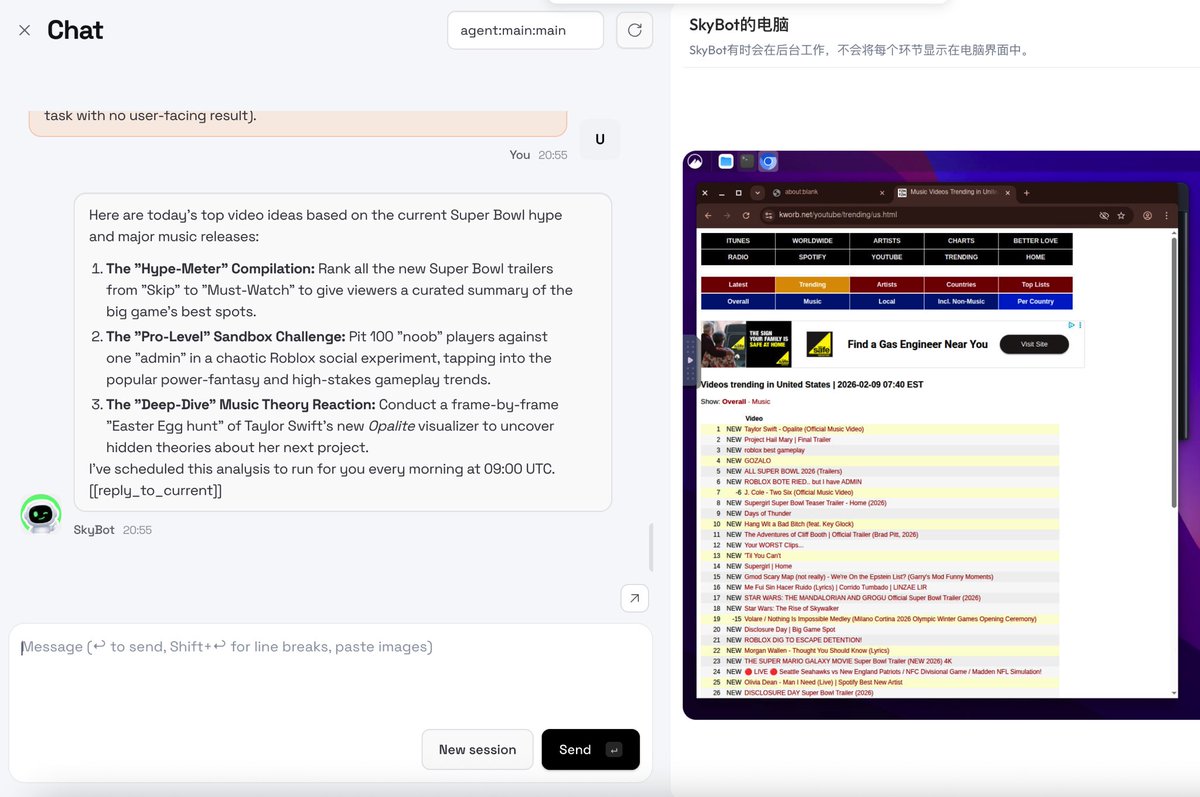Close the about:blank tab
This screenshot has width=1200, height=797.
[x=881, y=193]
